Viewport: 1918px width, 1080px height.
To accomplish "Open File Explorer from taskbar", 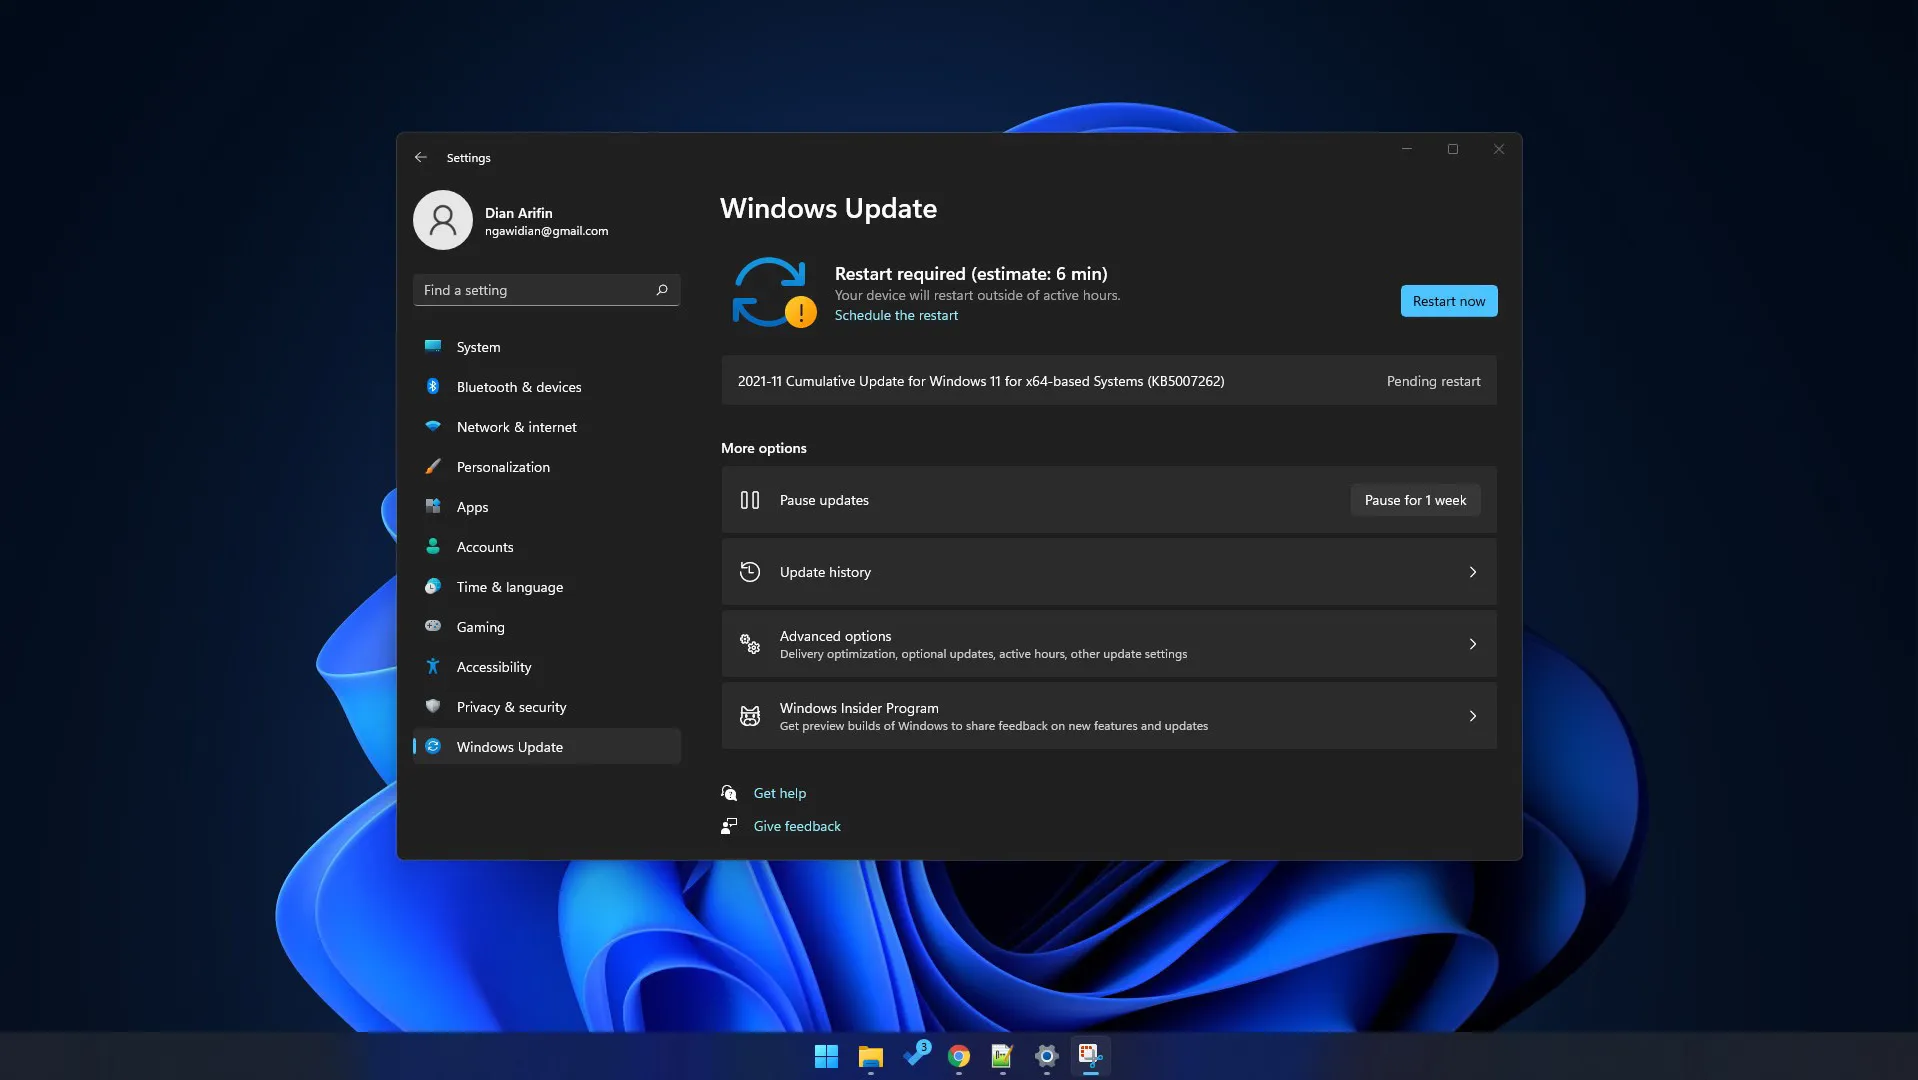I will tap(870, 1056).
